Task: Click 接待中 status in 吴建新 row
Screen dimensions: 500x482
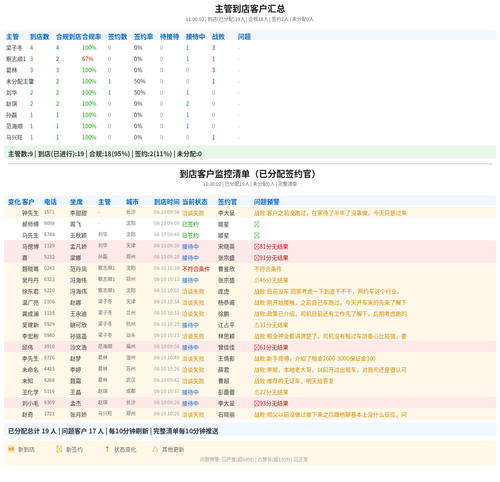Action: click(x=190, y=325)
